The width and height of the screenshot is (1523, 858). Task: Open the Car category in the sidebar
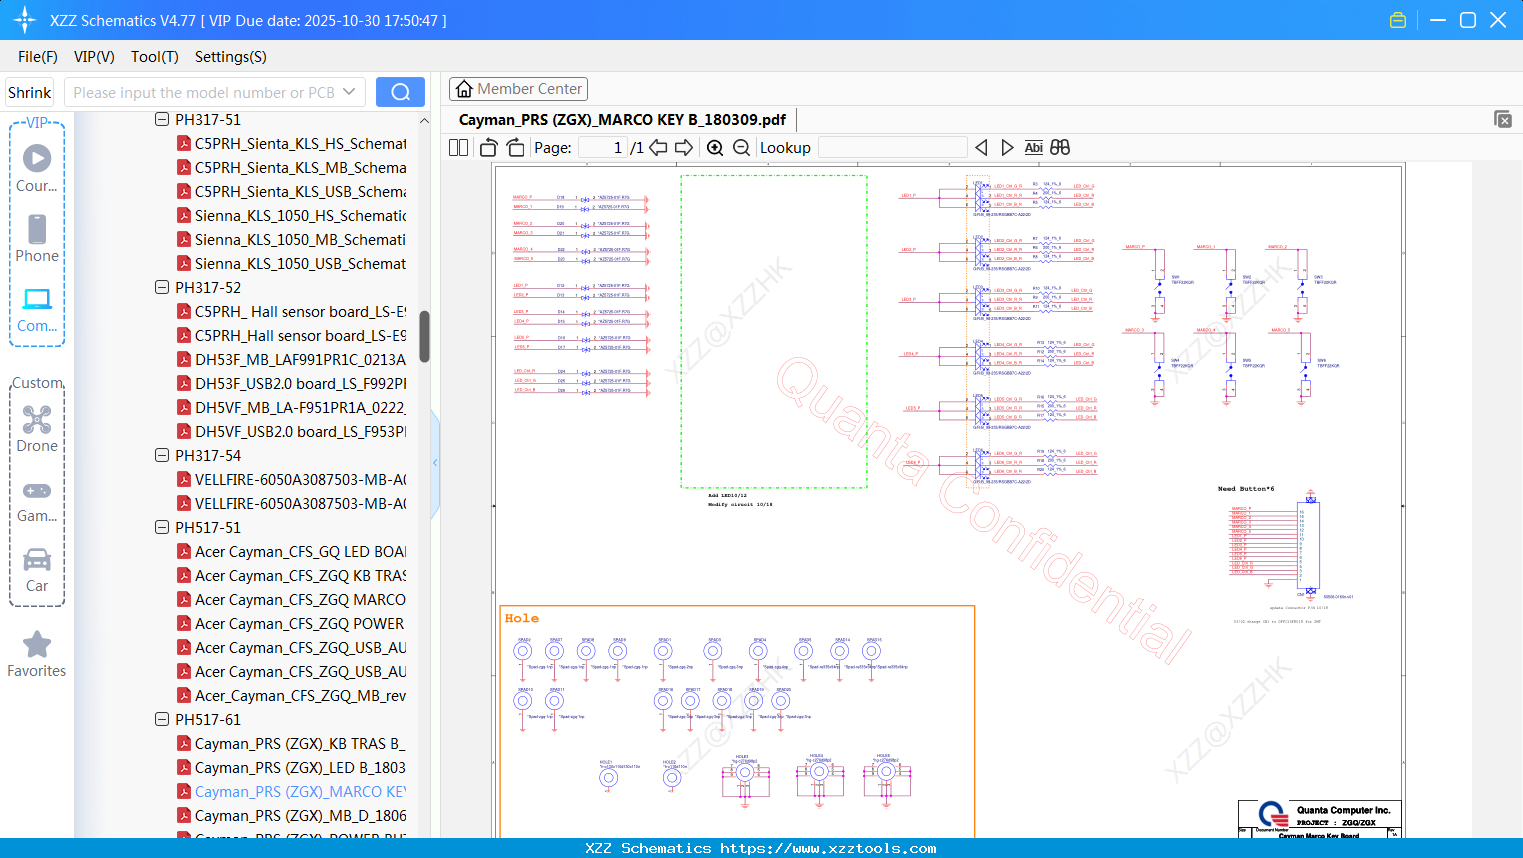pos(37,570)
